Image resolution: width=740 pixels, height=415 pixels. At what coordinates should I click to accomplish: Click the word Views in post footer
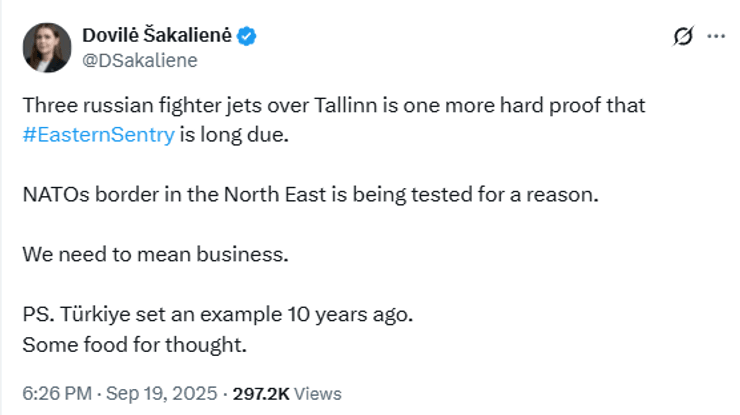point(321,393)
